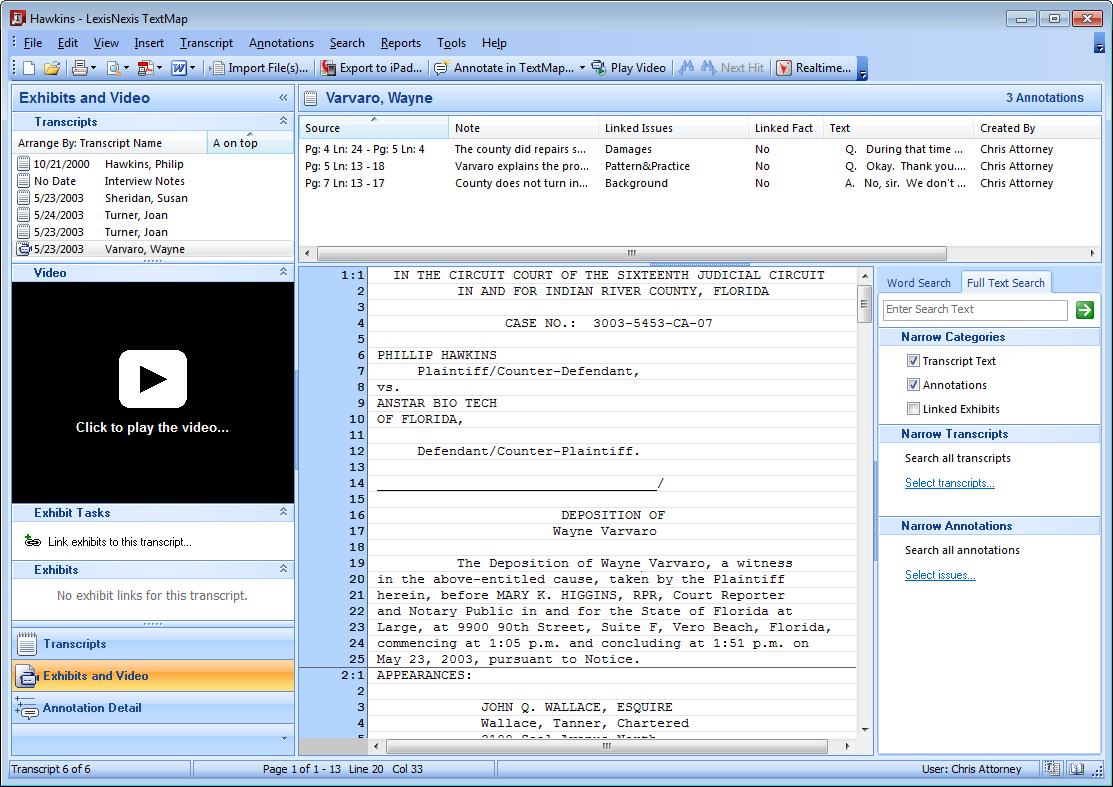Switch to the Full Text Search tab
Screen dimensions: 1113x787
(1005, 283)
